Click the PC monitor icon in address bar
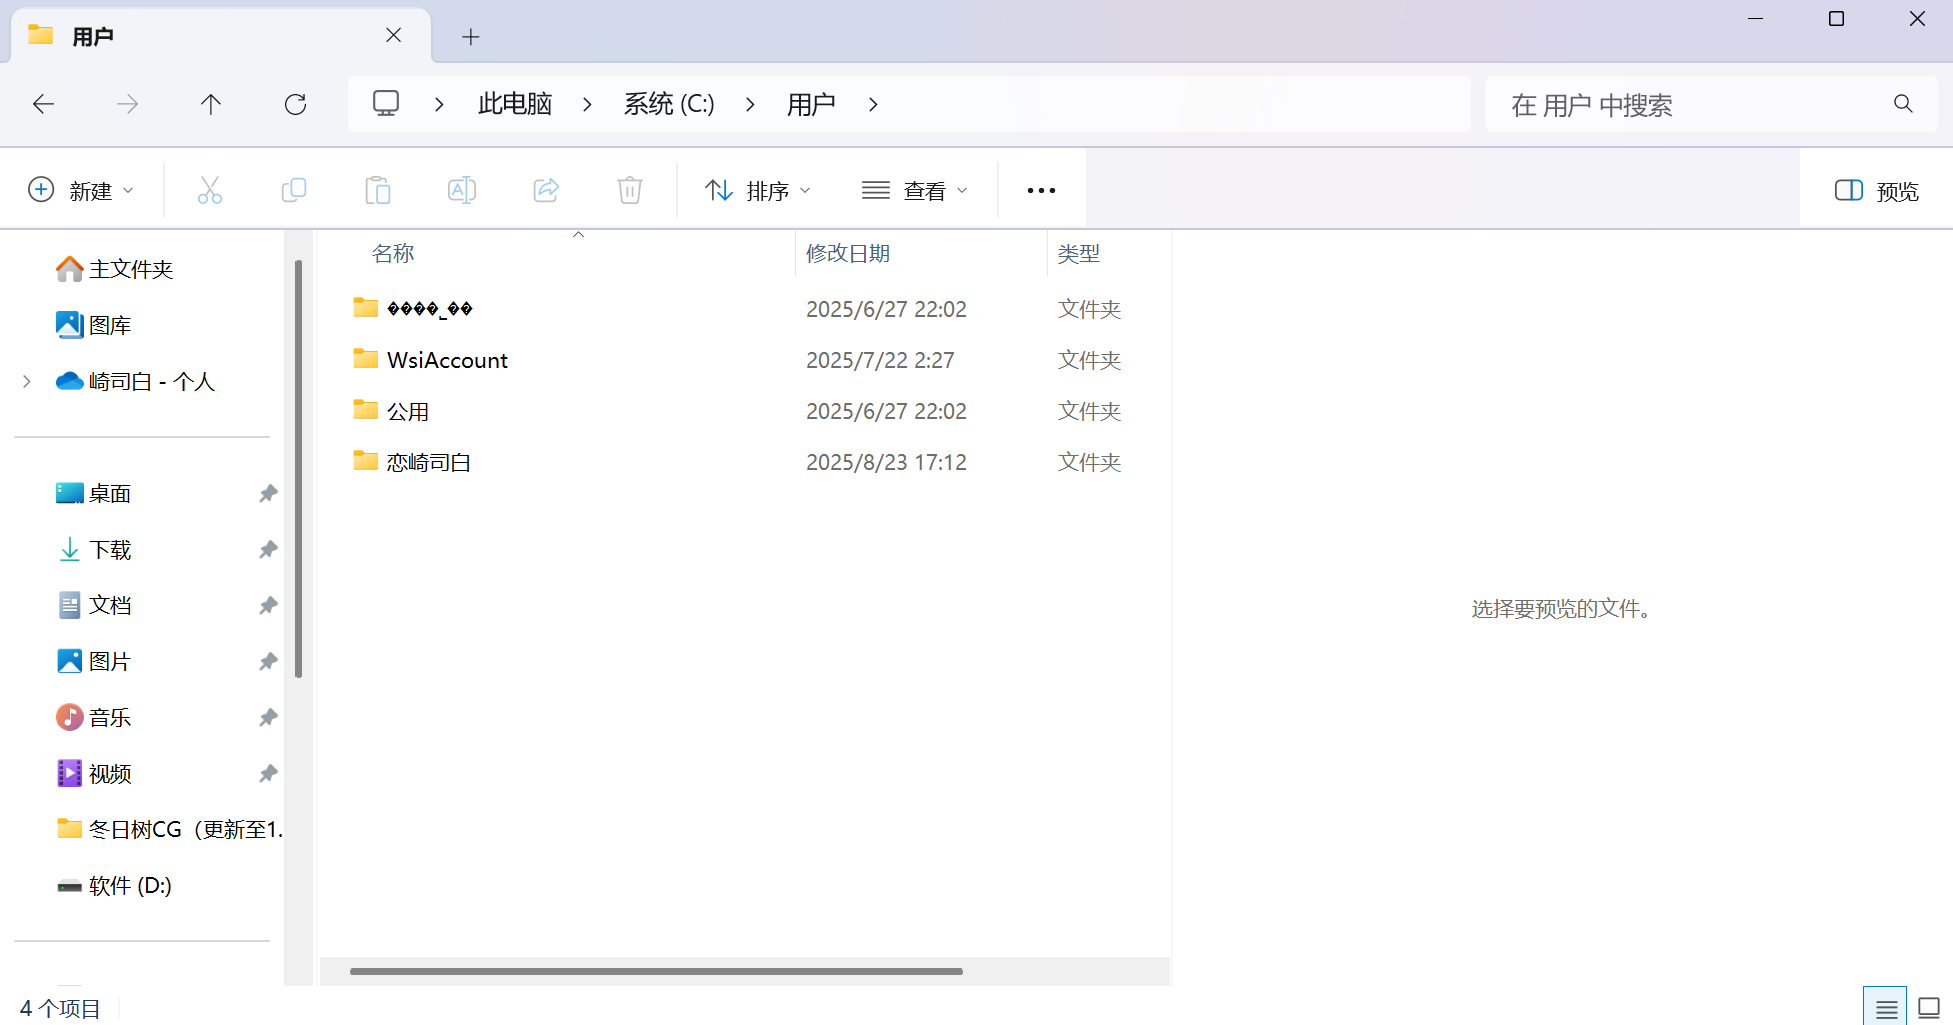 pyautogui.click(x=386, y=104)
